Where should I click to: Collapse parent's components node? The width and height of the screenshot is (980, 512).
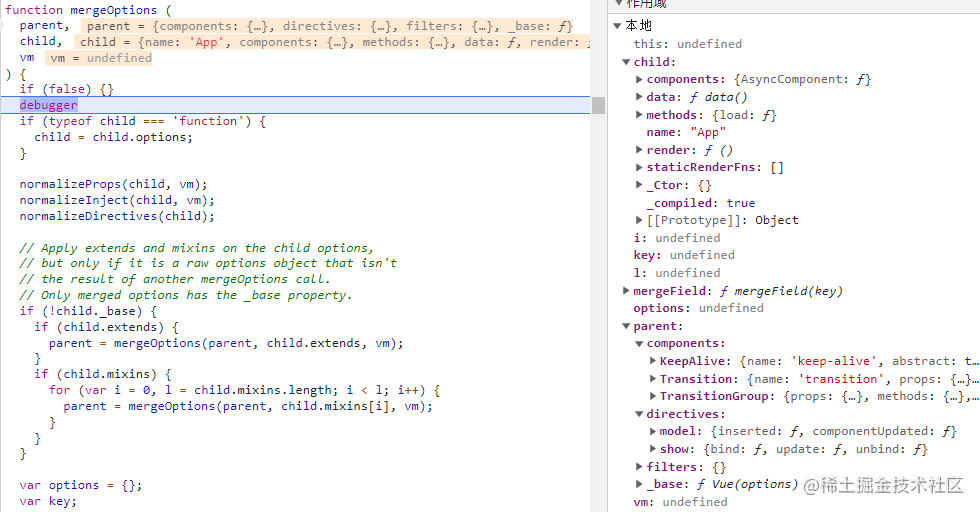pos(639,344)
